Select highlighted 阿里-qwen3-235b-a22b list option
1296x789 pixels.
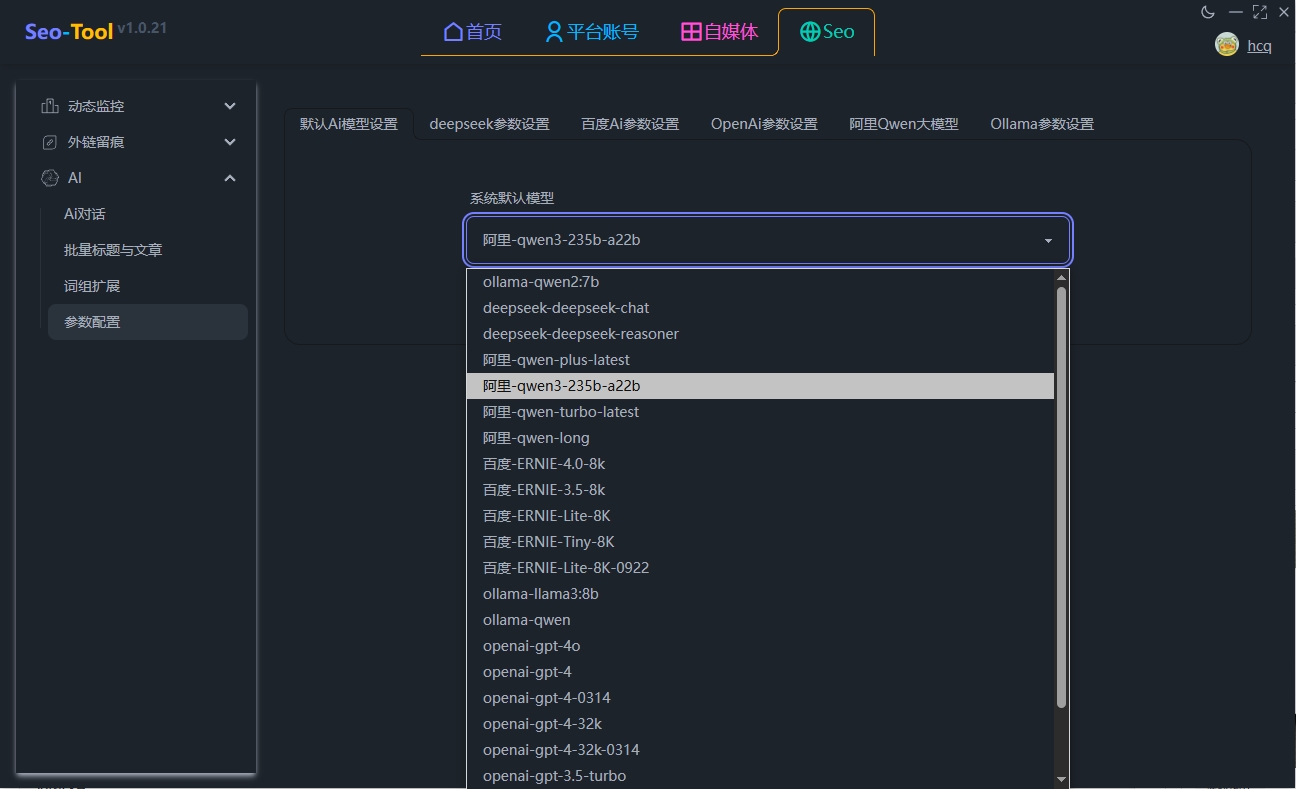[x=760, y=386]
